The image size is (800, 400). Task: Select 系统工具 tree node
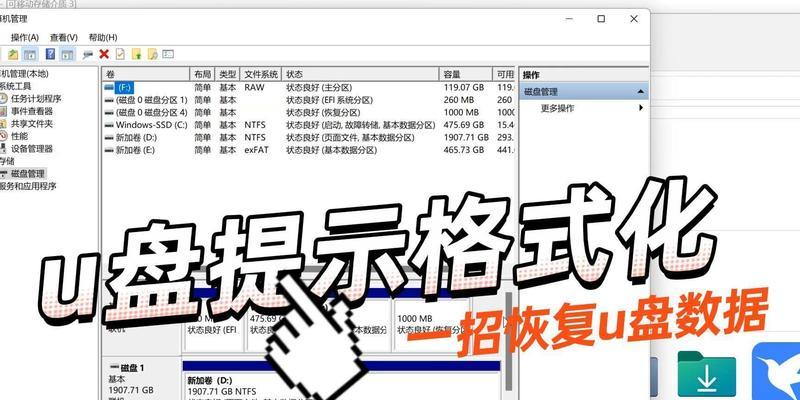click(15, 86)
